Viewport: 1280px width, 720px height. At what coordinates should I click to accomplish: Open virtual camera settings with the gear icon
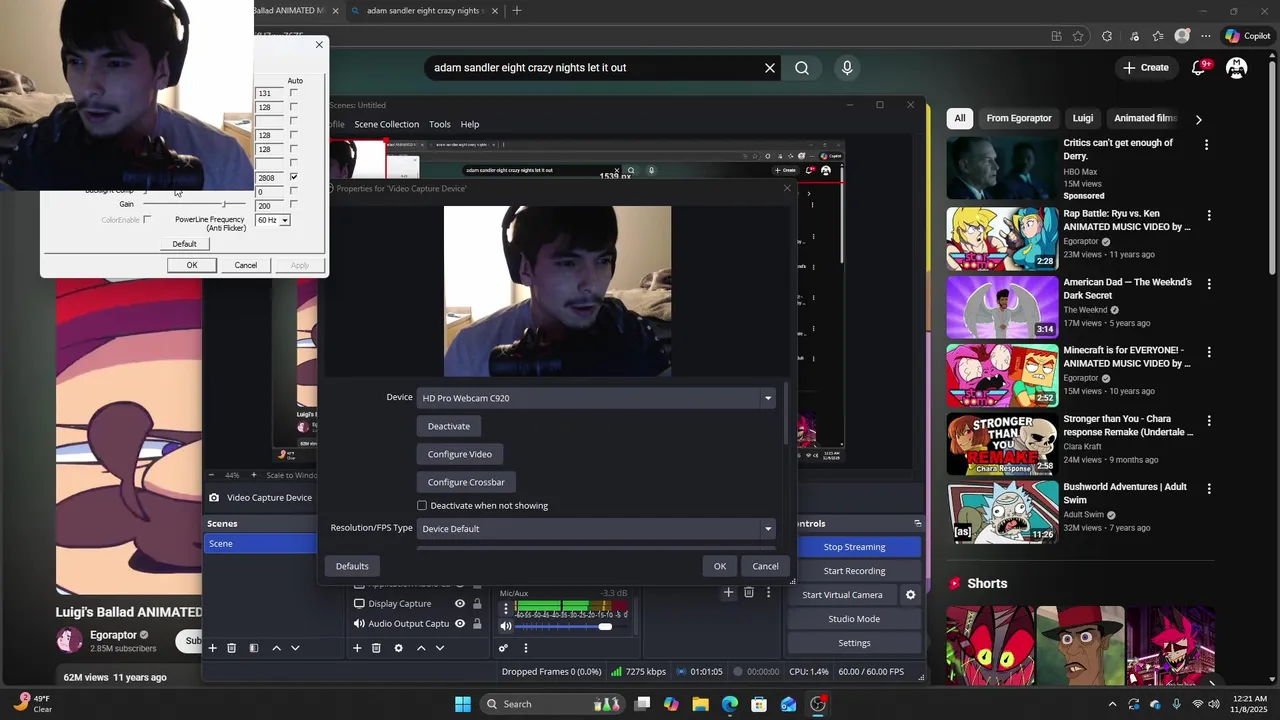pyautogui.click(x=910, y=595)
